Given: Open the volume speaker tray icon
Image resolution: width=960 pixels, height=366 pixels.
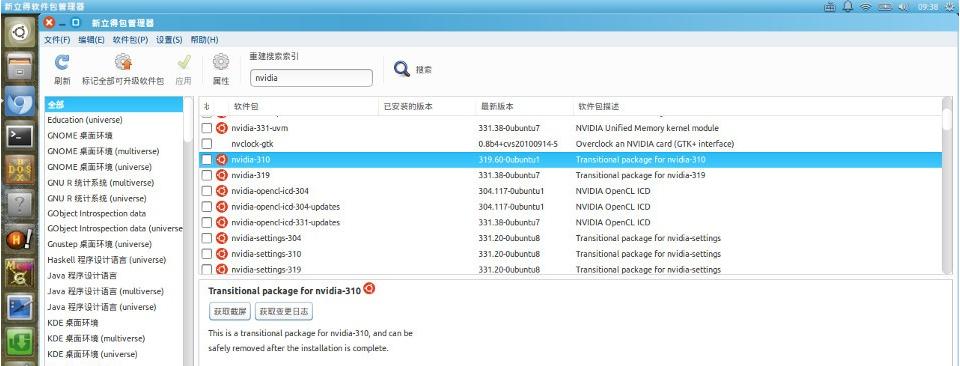Looking at the screenshot, I should coord(903,7).
